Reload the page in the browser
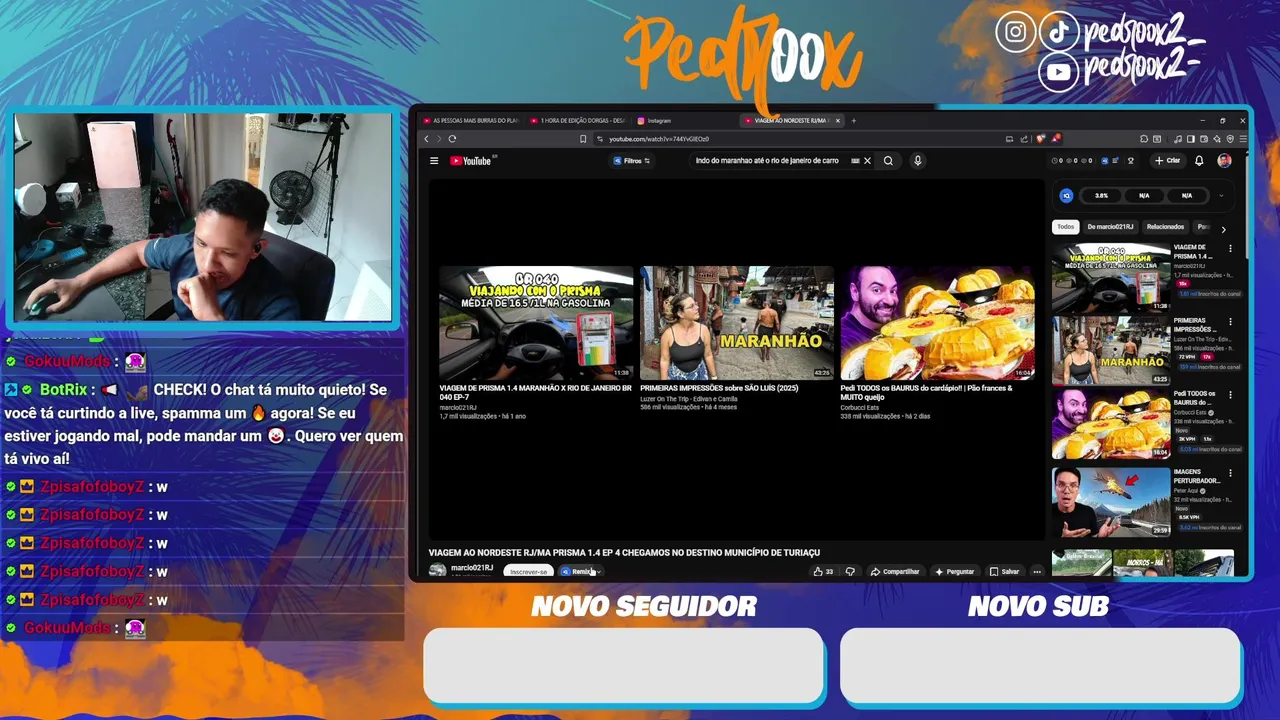 point(452,139)
